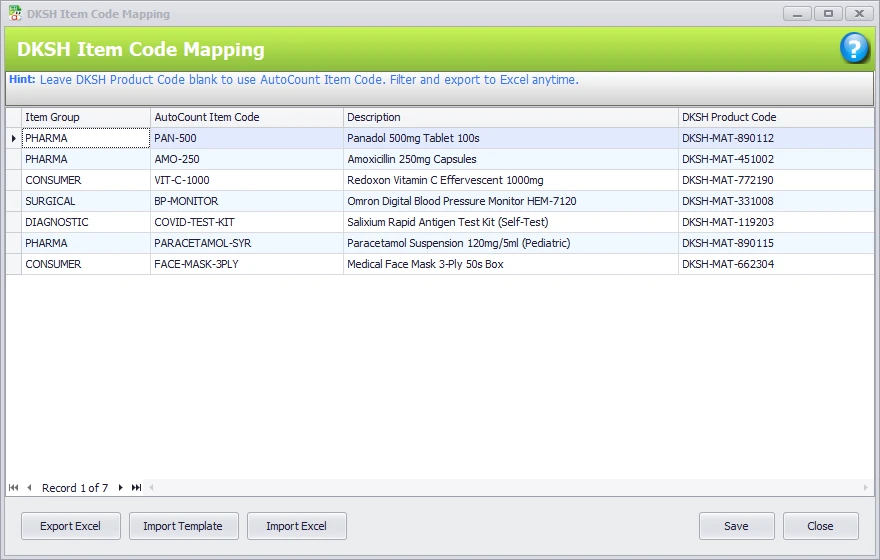
Task: Click CONSUMER group in FACE-MASK-3PLY row
Action: coord(86,264)
